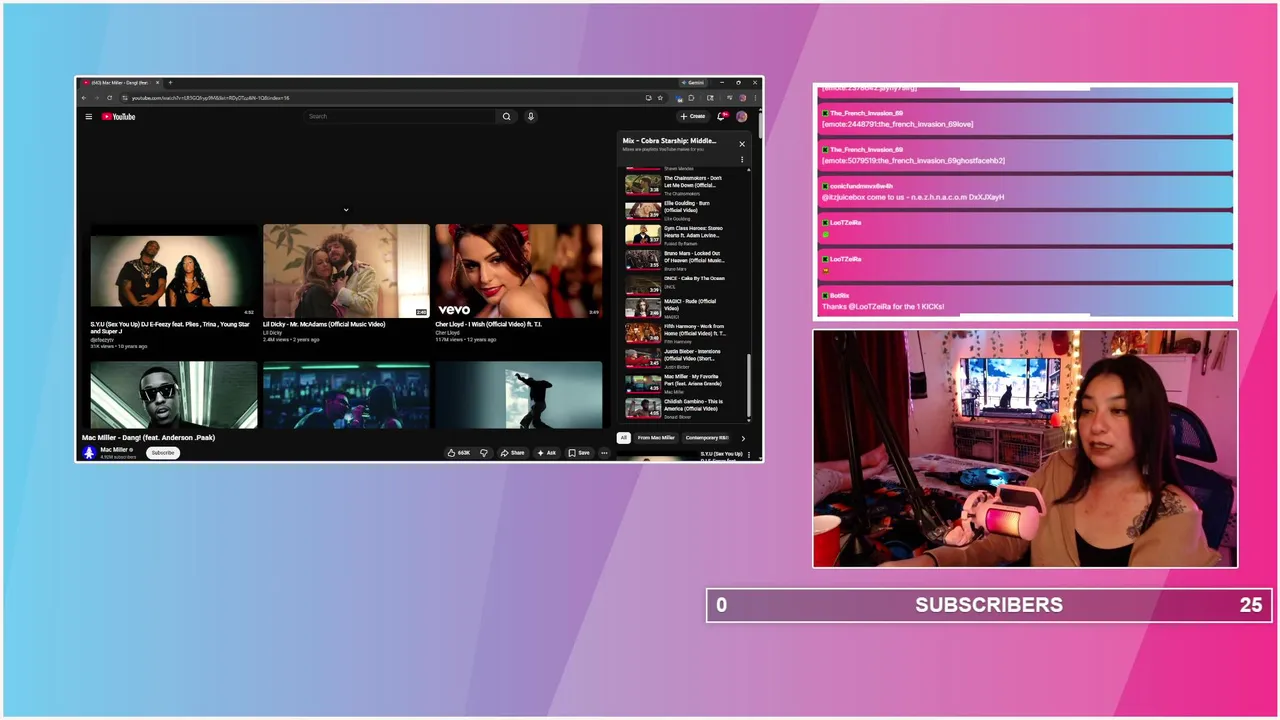Open the Chrome extensions puzzle icon
Viewport: 1280px width, 720px height.
click(691, 98)
